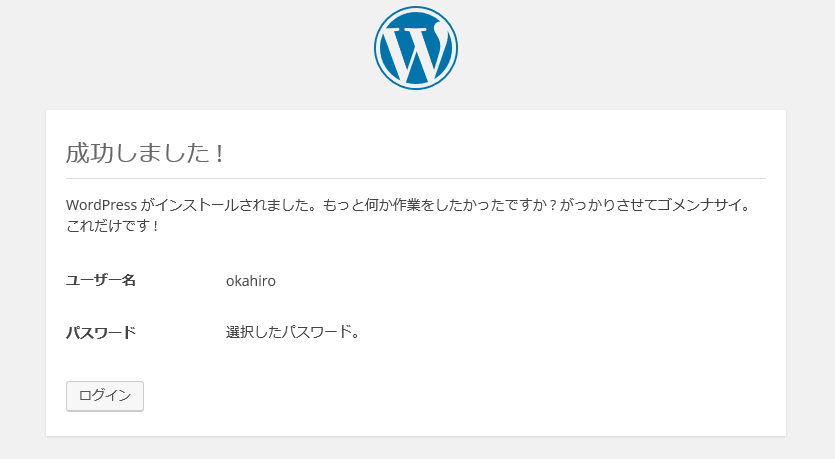
Task: Click the 選択したパスワード。 text
Action: [x=292, y=332]
